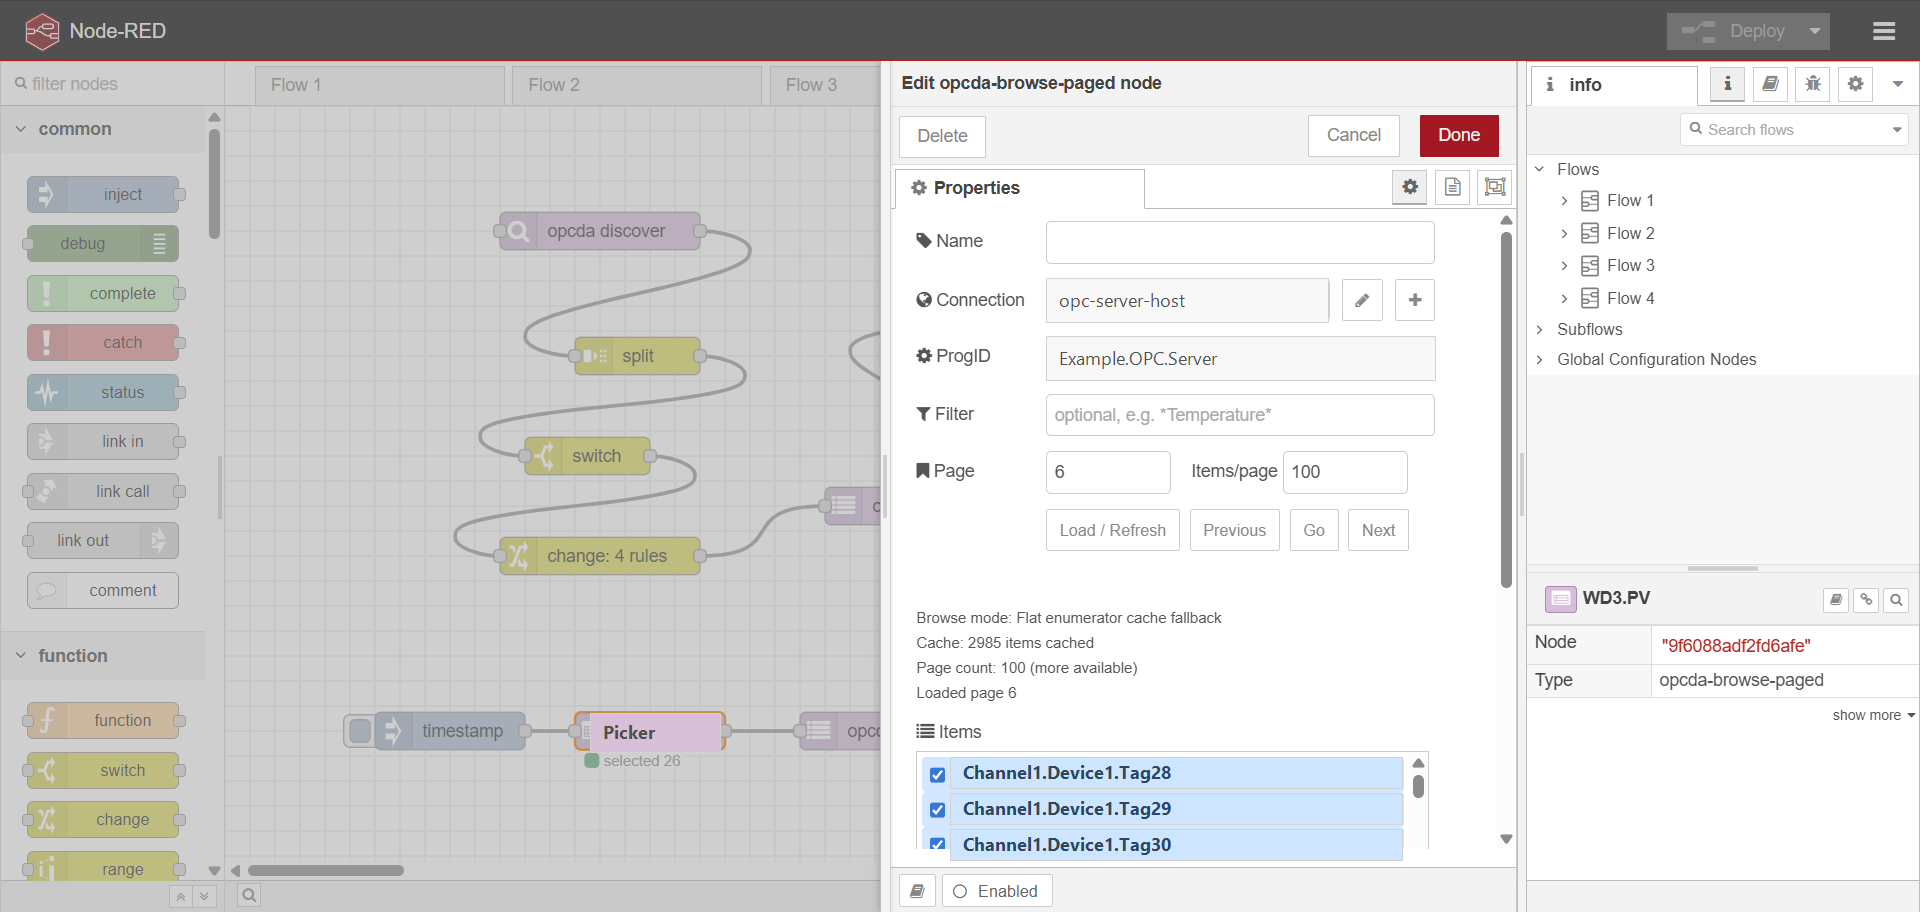The height and width of the screenshot is (912, 1920).
Task: Select the function palette node
Action: 104,720
